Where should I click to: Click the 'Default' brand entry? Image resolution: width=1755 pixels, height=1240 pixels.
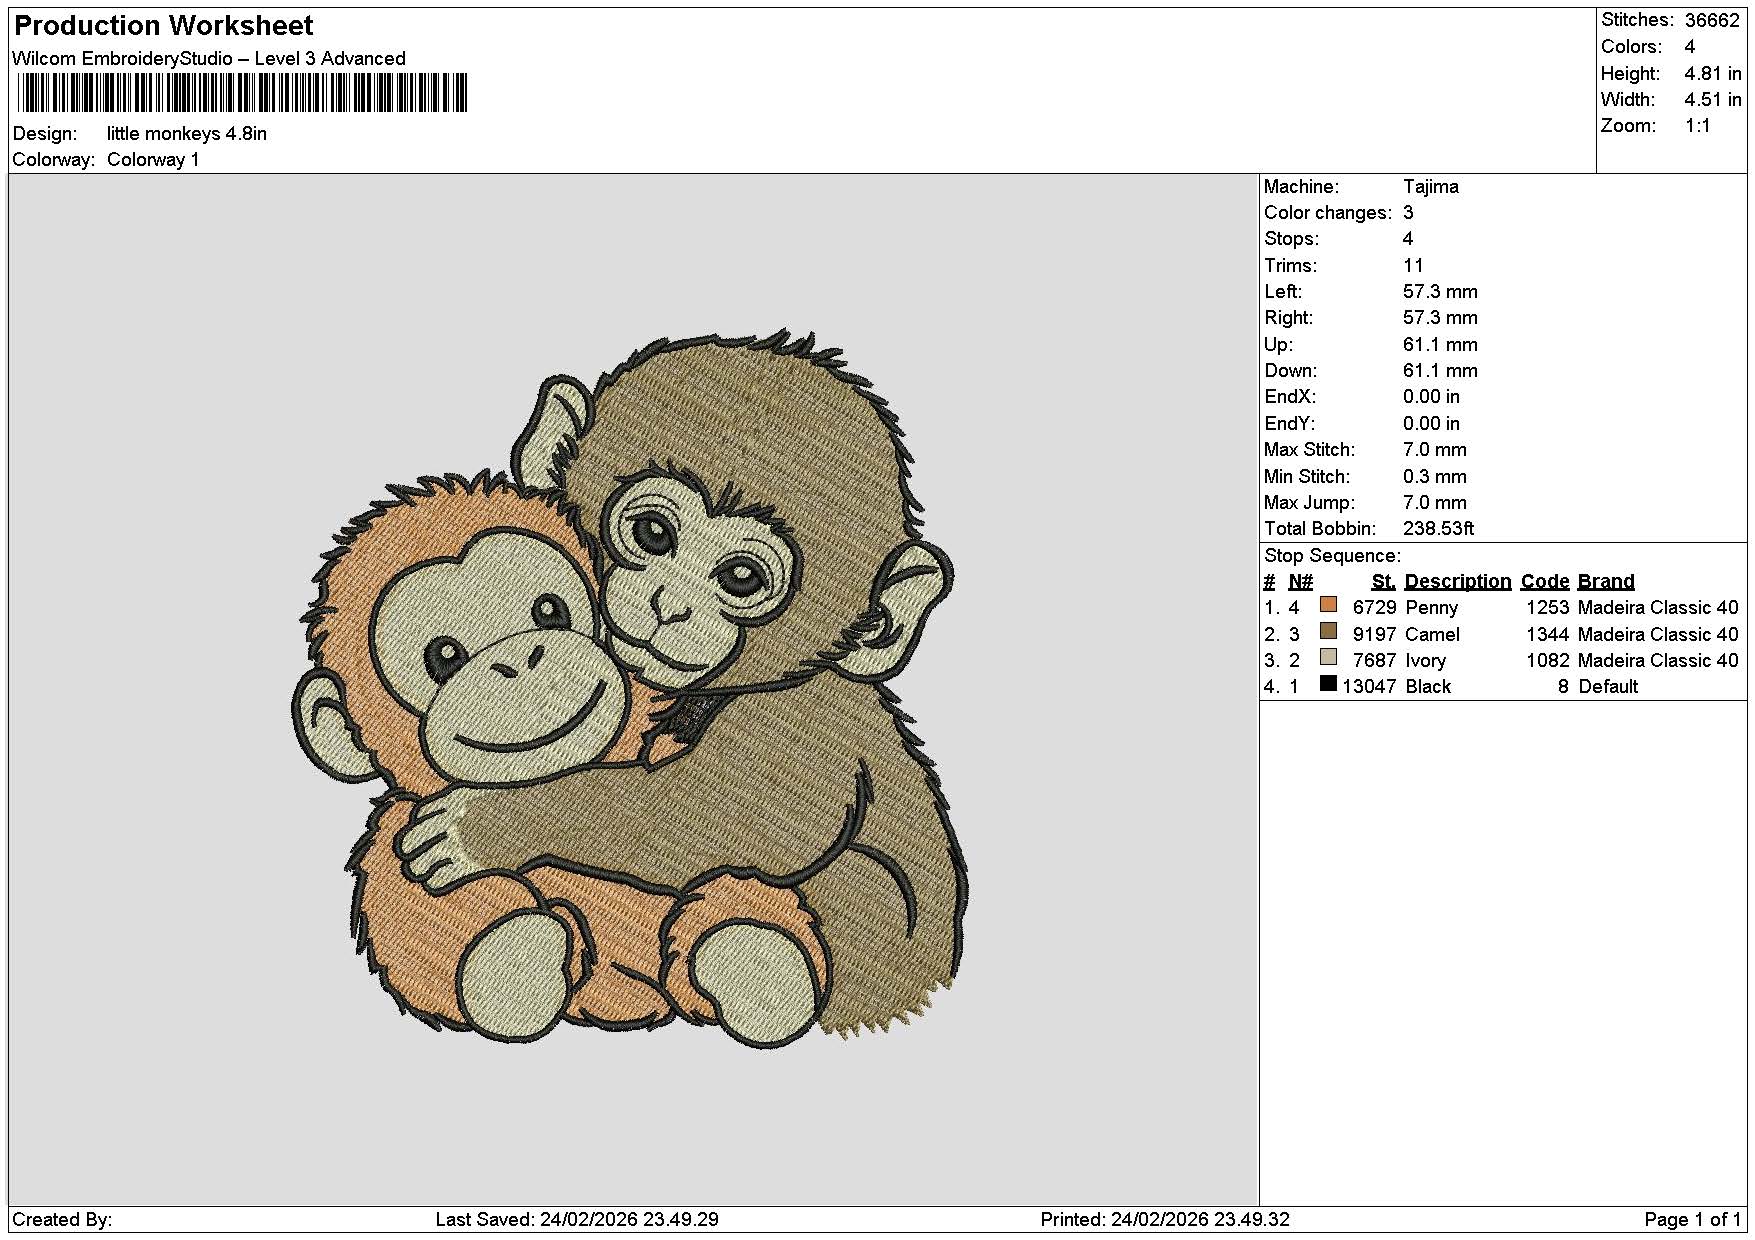1608,687
